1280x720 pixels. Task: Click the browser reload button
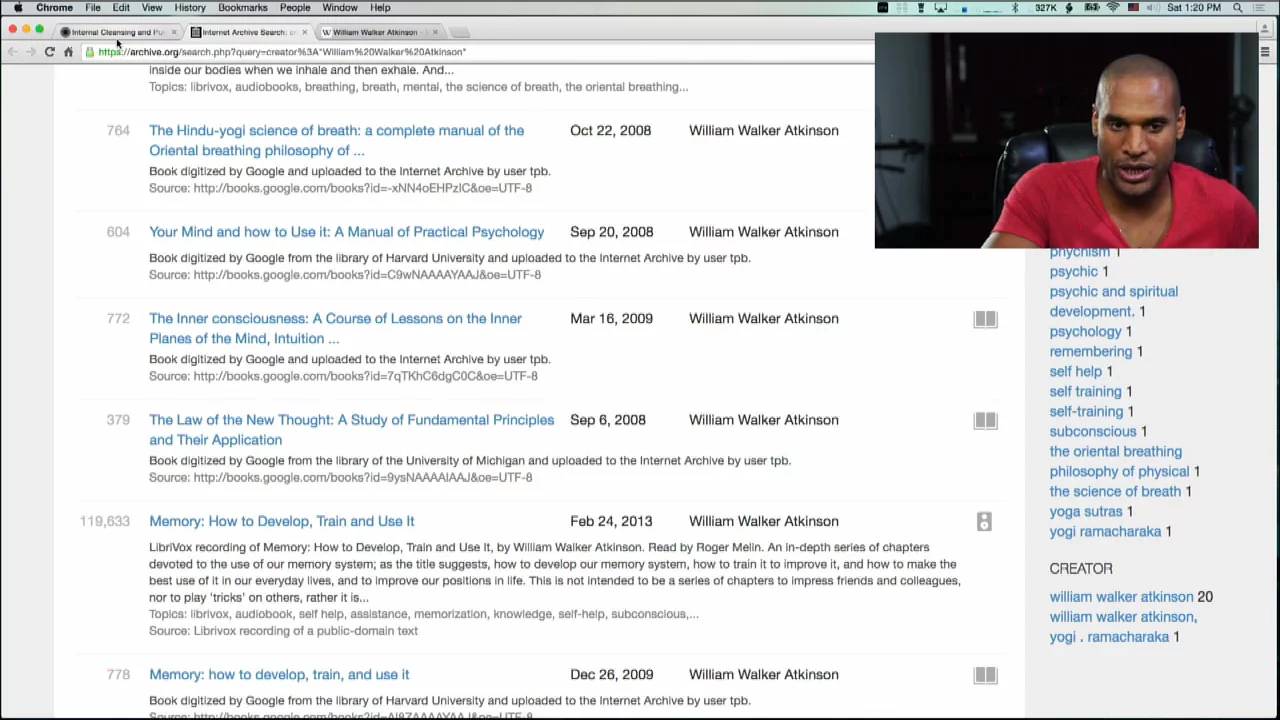(49, 52)
